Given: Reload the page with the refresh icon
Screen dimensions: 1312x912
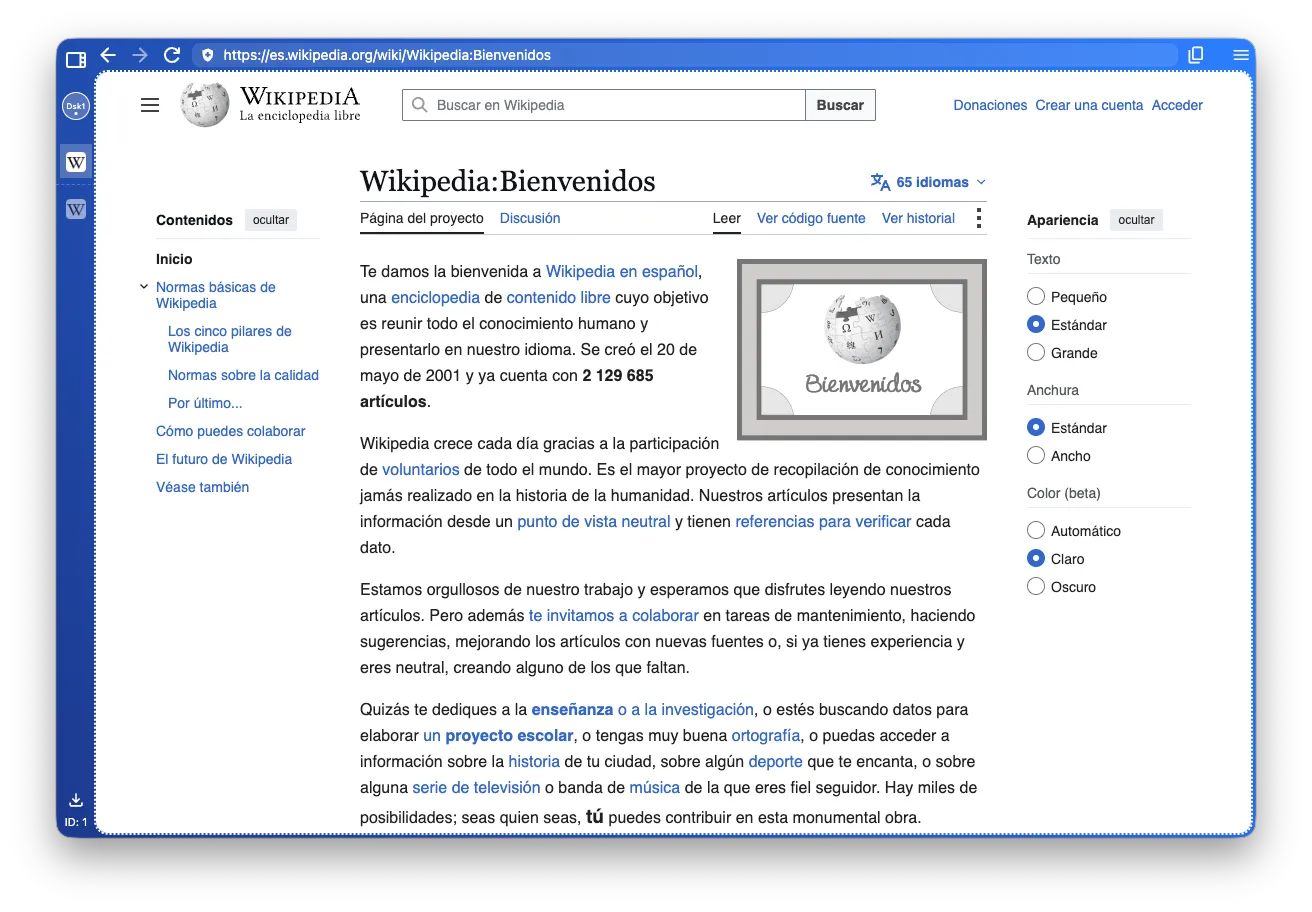Looking at the screenshot, I should tap(172, 55).
